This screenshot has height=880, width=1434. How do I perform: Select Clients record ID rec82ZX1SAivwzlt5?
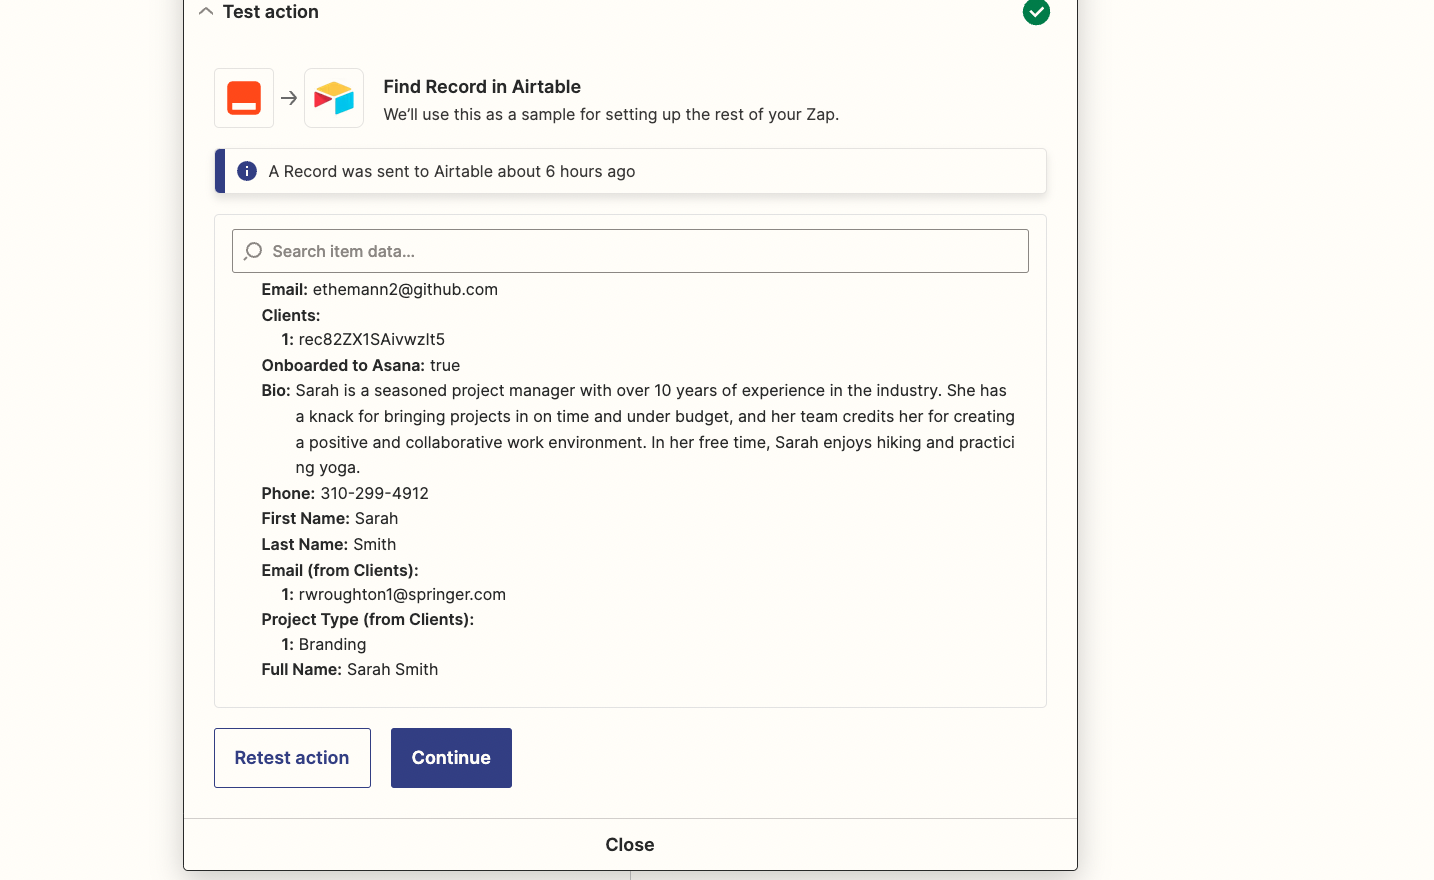pyautogui.click(x=372, y=340)
